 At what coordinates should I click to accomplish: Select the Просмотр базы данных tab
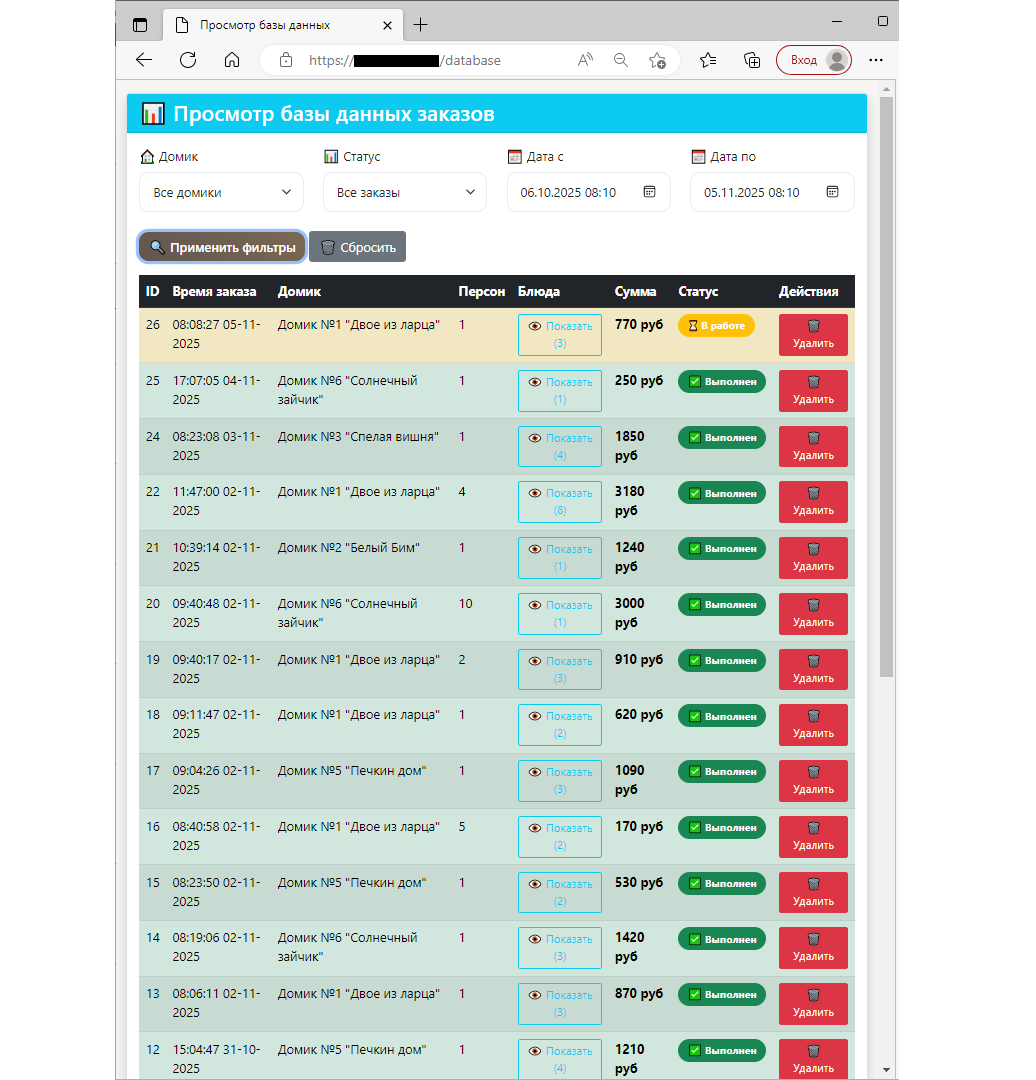pos(282,25)
